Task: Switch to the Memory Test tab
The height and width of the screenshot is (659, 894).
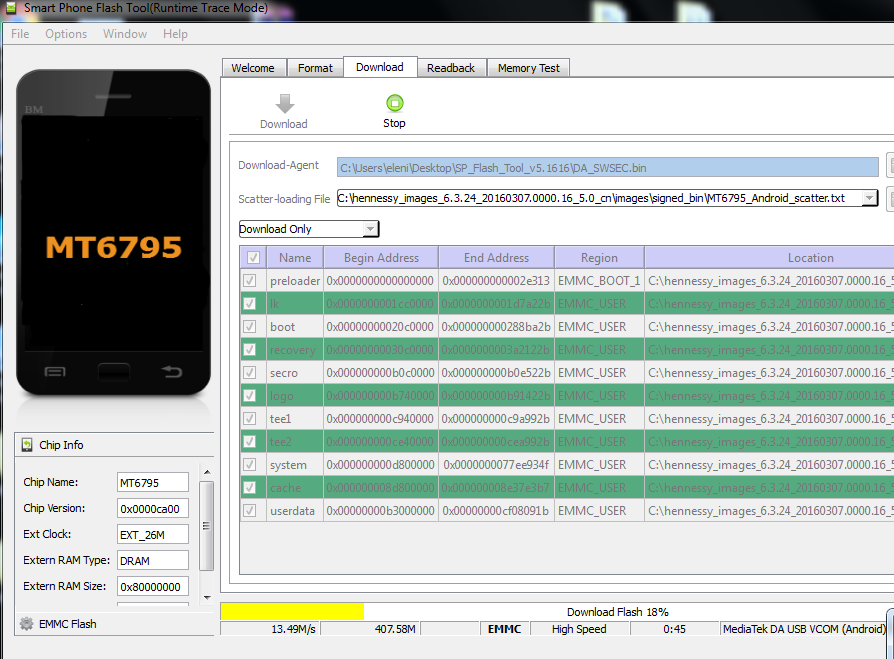Action: [x=529, y=68]
